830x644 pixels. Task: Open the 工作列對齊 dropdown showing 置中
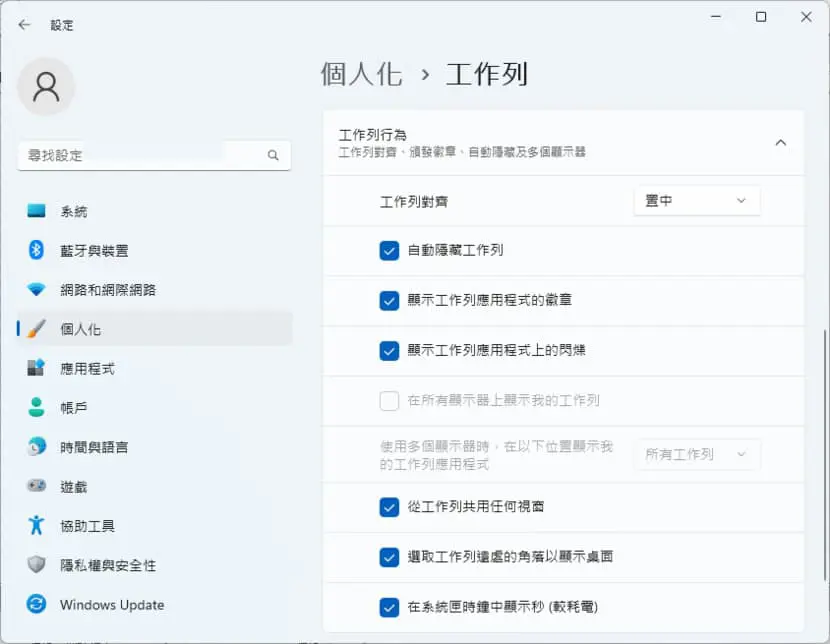(x=697, y=201)
